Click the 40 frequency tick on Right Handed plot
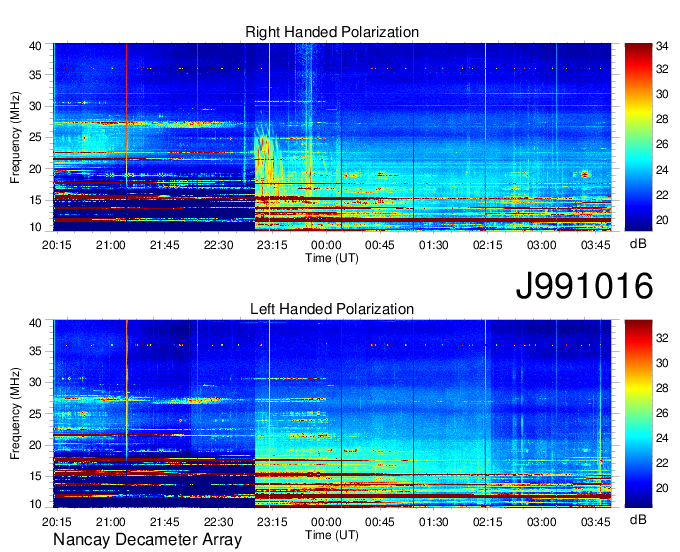This screenshot has height=552, width=680. (x=35, y=46)
